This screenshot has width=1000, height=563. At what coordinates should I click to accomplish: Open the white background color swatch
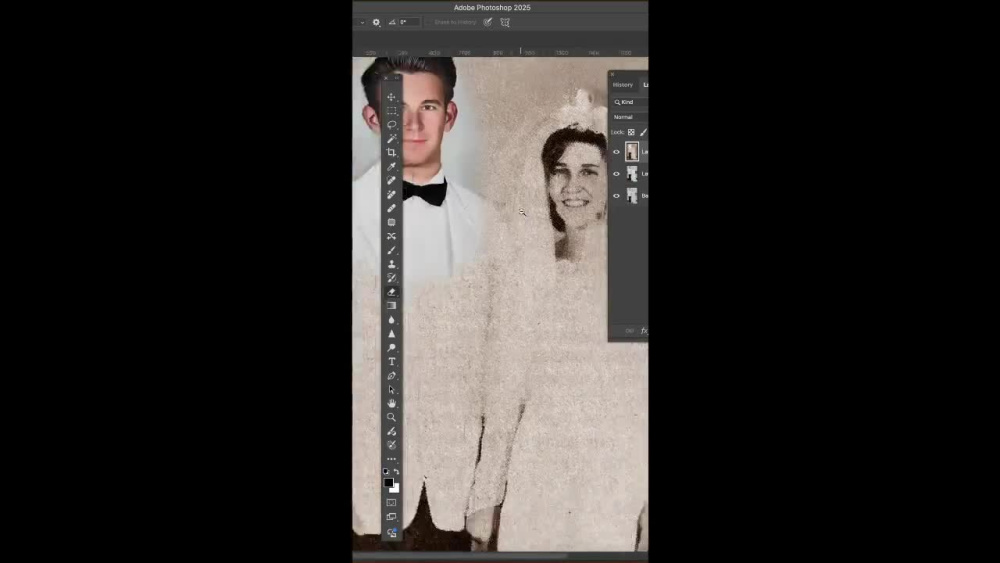pos(395,489)
